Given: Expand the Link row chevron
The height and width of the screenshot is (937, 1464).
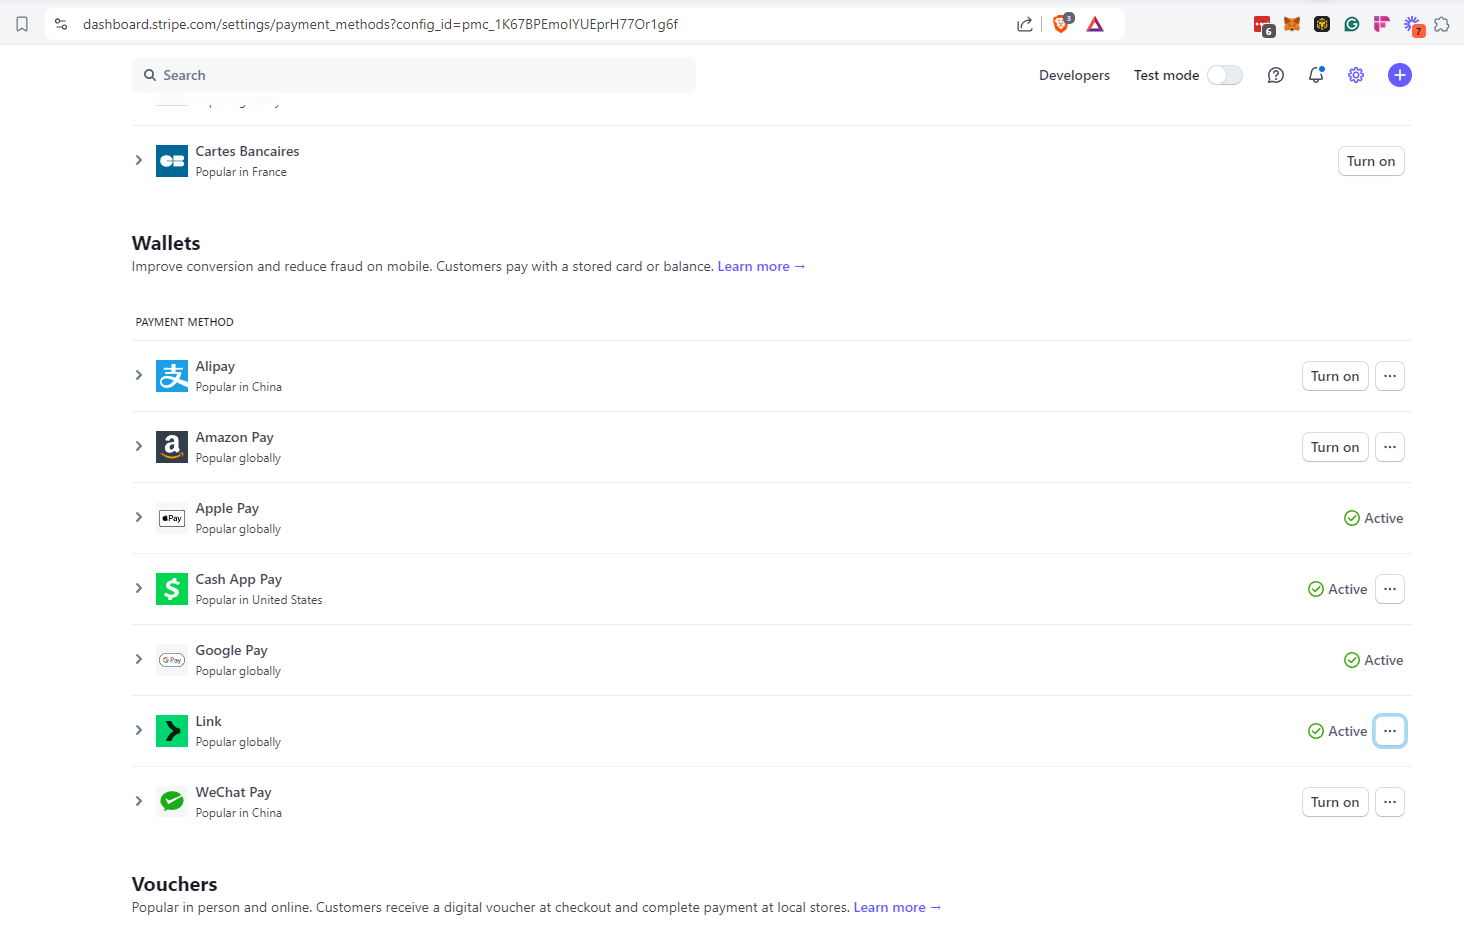Looking at the screenshot, I should tap(139, 730).
